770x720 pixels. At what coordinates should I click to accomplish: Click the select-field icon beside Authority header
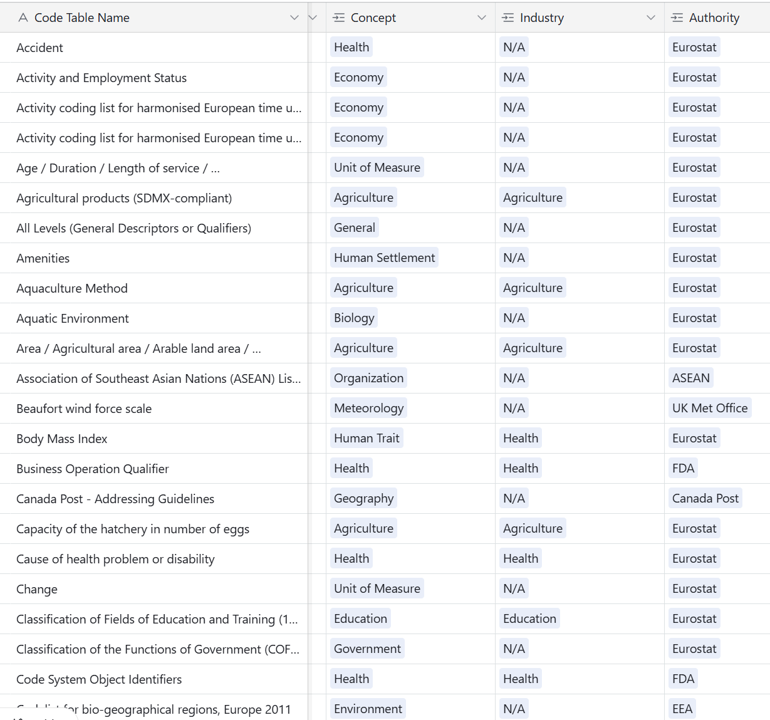pyautogui.click(x=677, y=18)
